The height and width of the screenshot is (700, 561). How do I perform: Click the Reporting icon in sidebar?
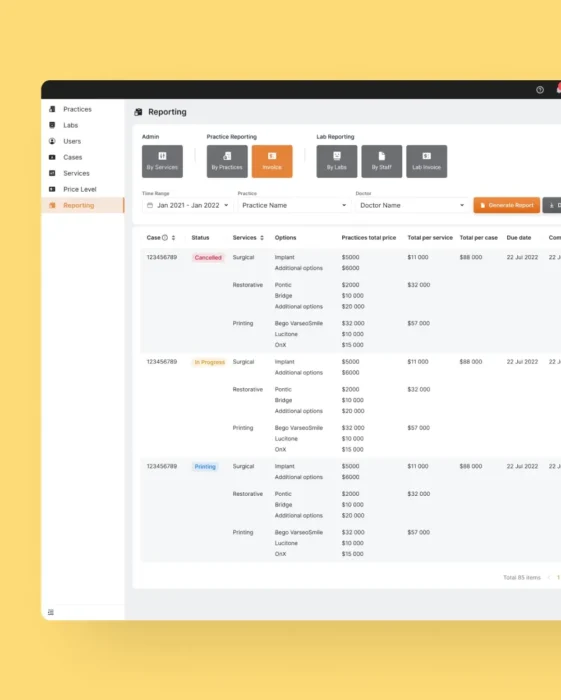click(52, 205)
